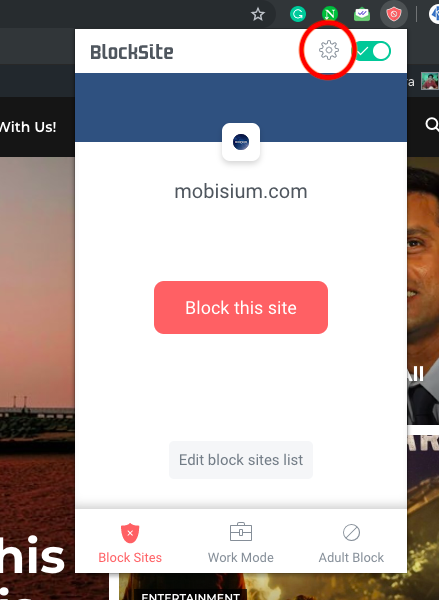Switch to Work Mode tab

click(x=241, y=543)
